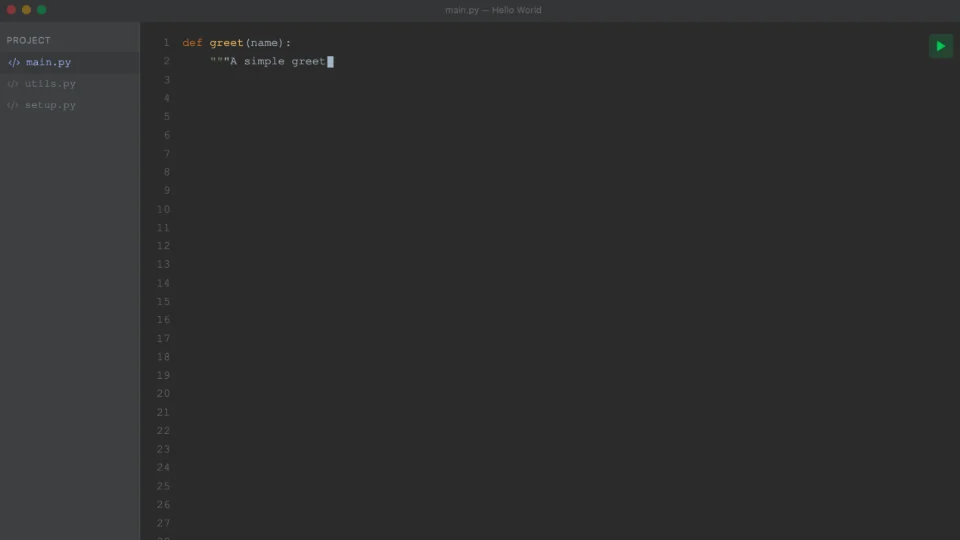Click the code icon beside setup.py
Viewport: 960px width, 540px height.
point(13,105)
